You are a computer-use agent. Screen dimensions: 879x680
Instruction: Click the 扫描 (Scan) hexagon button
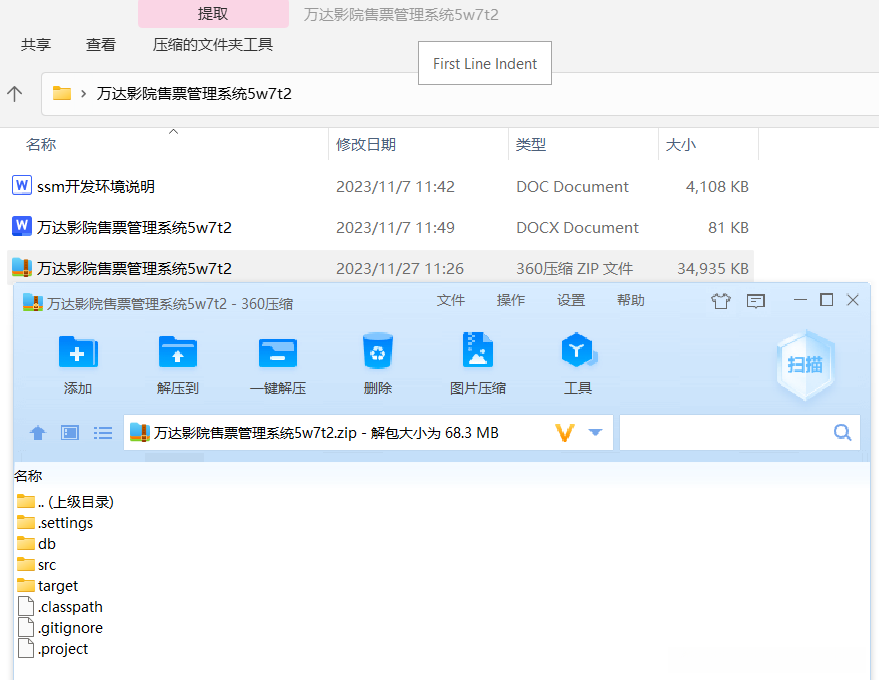click(806, 365)
